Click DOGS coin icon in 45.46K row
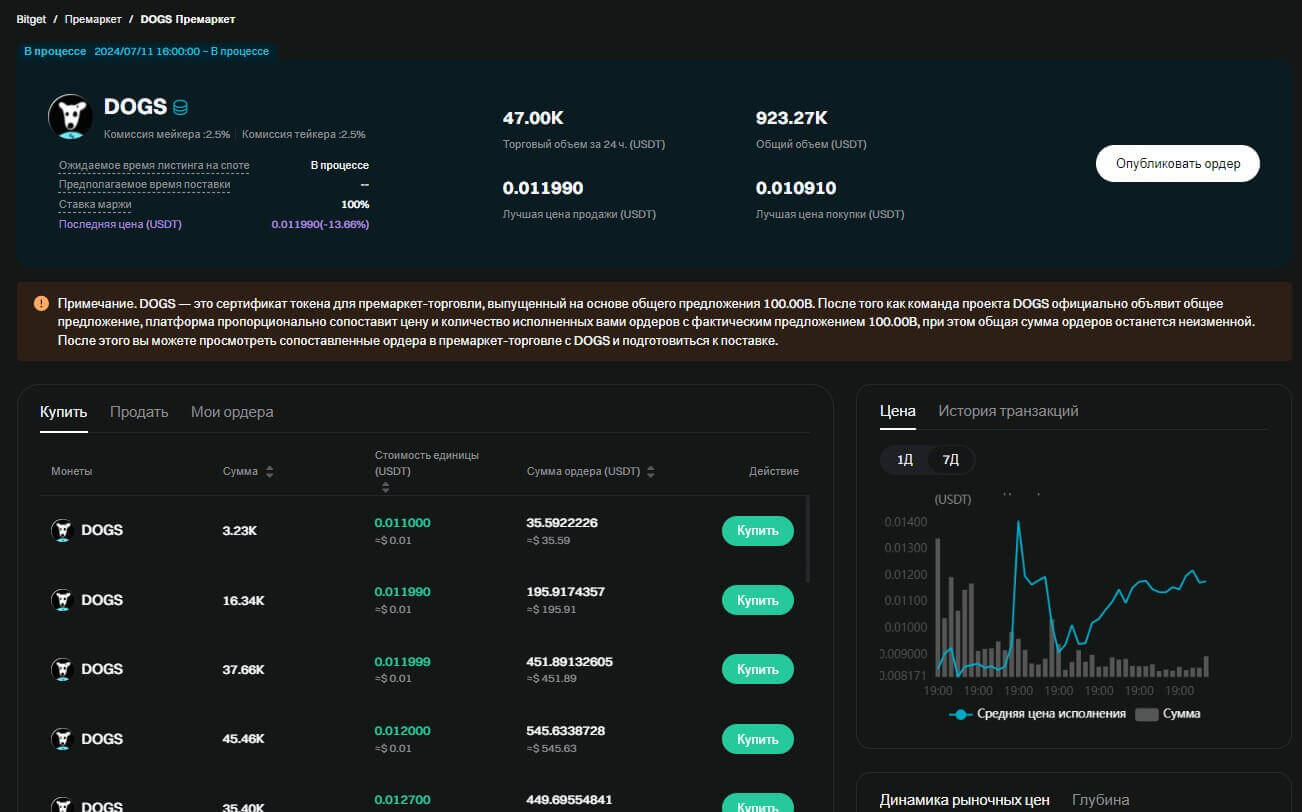The height and width of the screenshot is (812, 1302). (62, 739)
